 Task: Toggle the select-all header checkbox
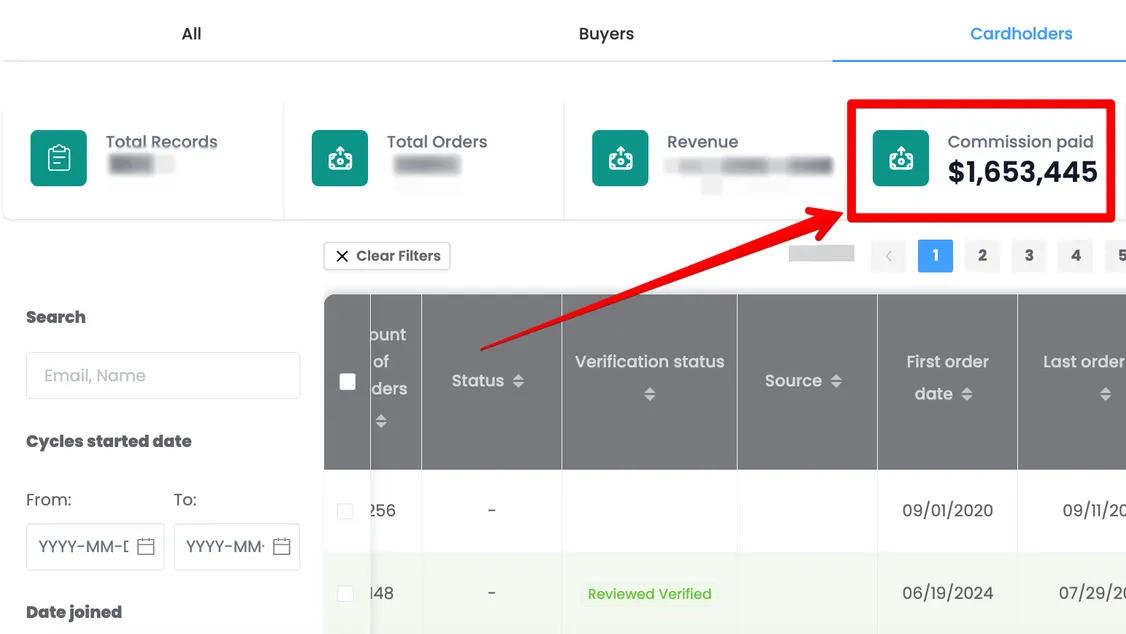click(x=348, y=381)
